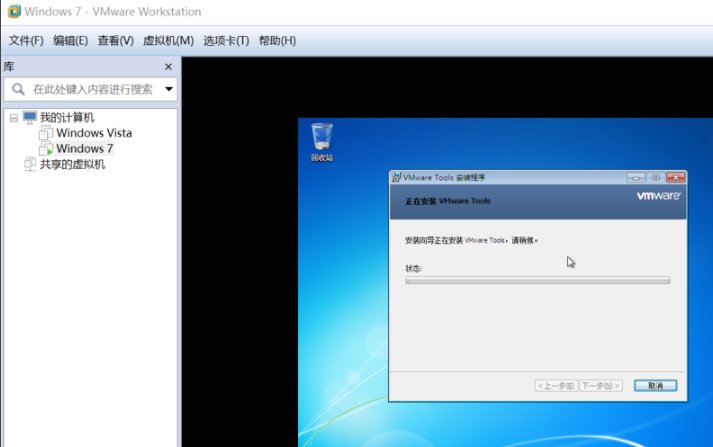Open the library search dropdown arrow

(x=169, y=89)
